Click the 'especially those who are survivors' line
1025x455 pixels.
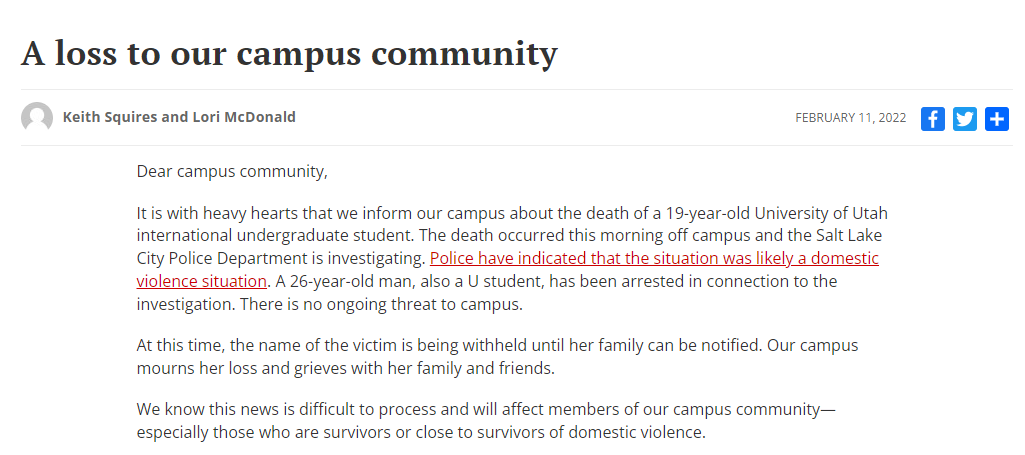(421, 432)
